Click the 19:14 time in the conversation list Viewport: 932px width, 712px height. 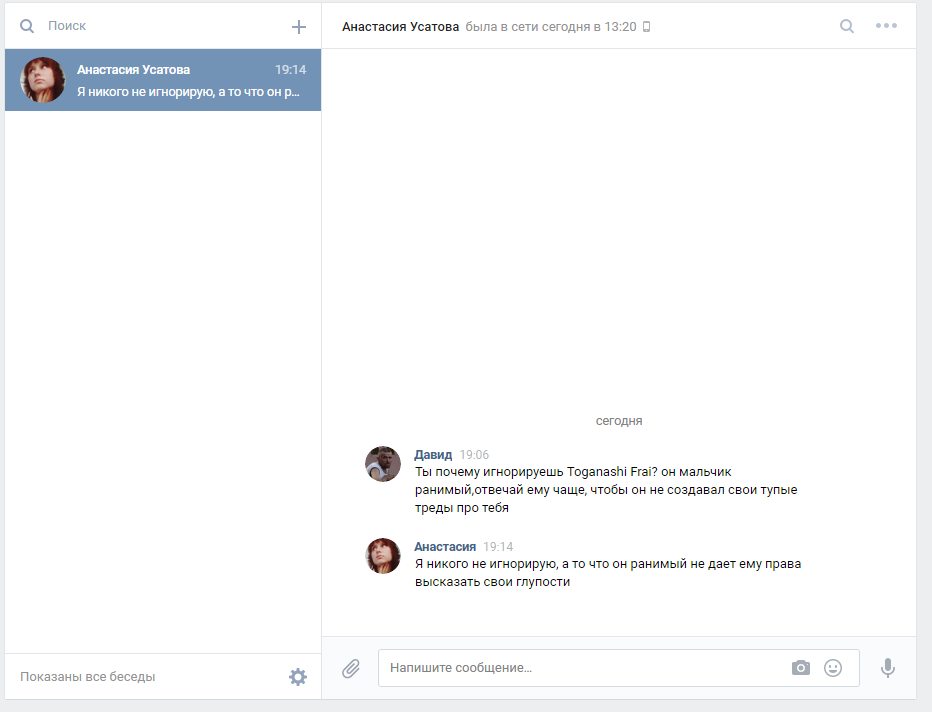(x=291, y=70)
